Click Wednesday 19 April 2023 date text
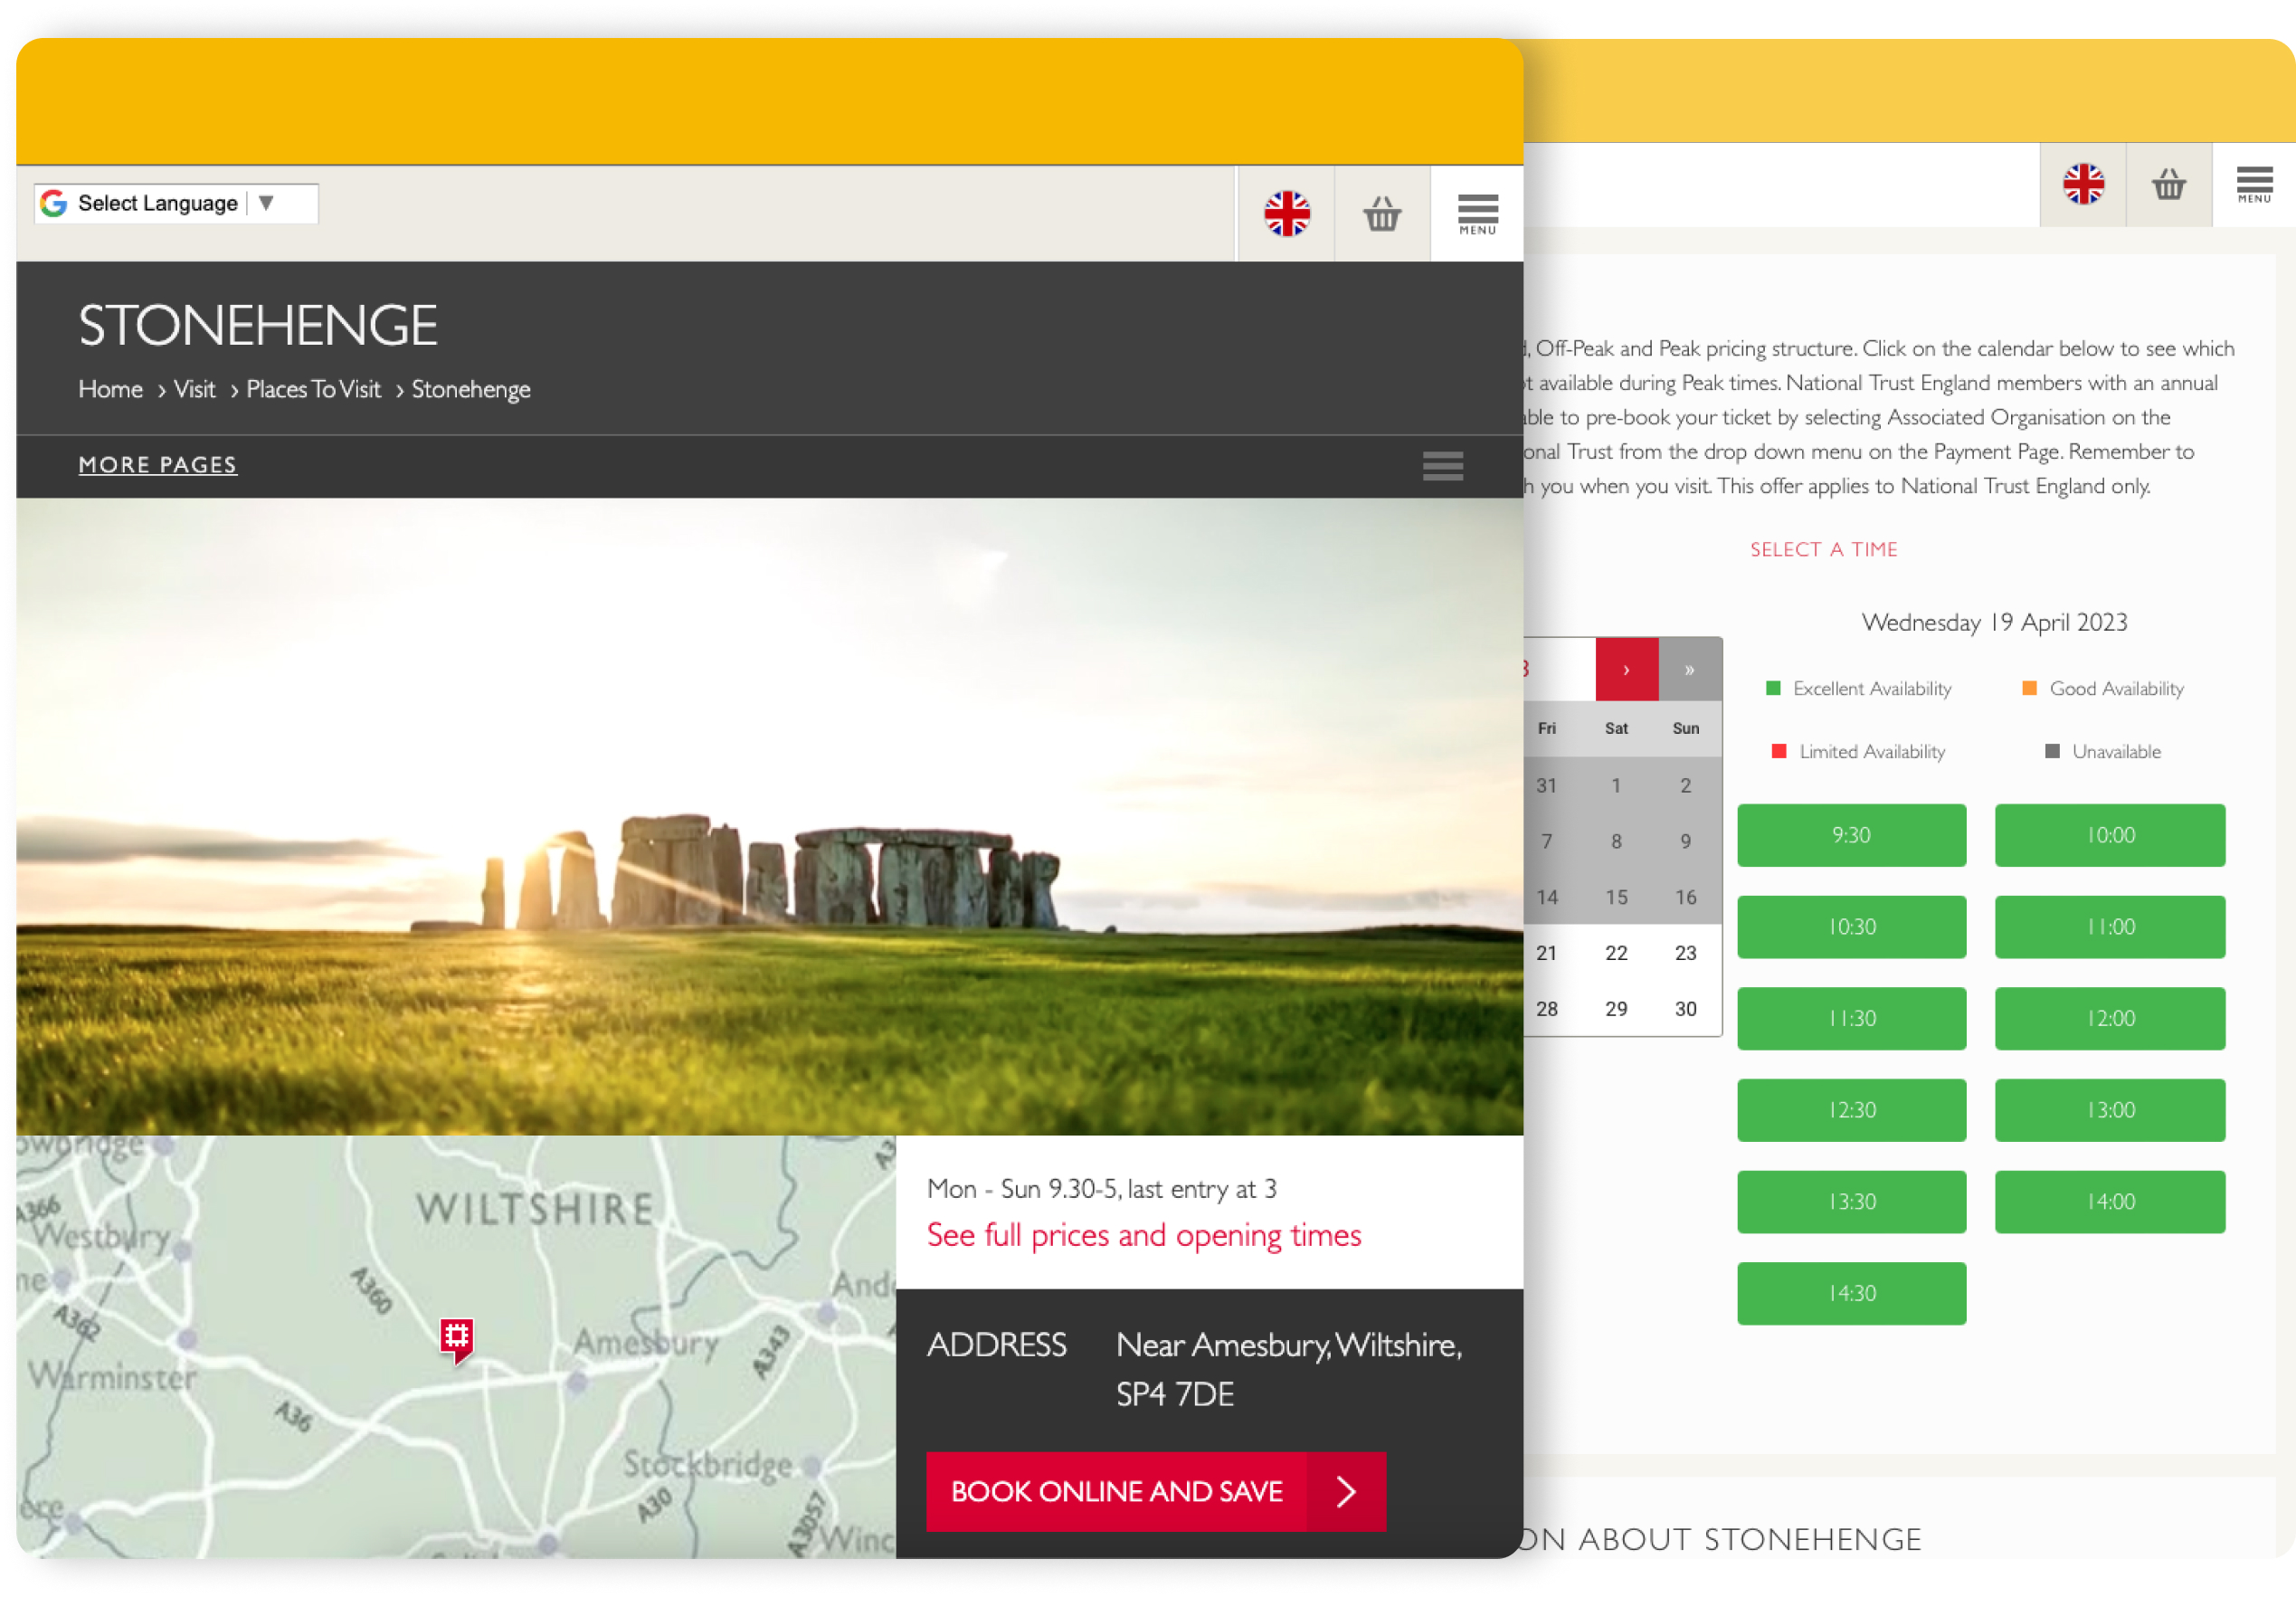Viewport: 2296px width, 1597px height. click(1994, 622)
